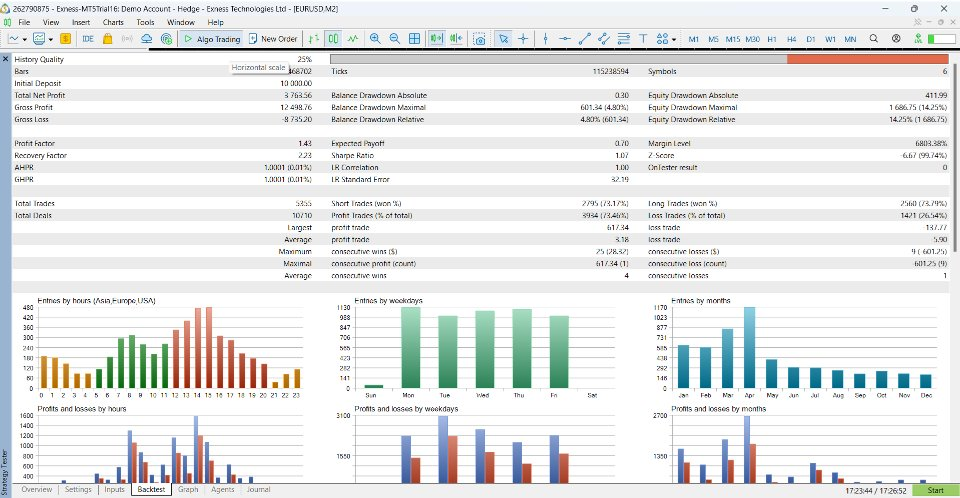Select the equidistant channel tool
The height and width of the screenshot is (498, 960).
[x=604, y=39]
